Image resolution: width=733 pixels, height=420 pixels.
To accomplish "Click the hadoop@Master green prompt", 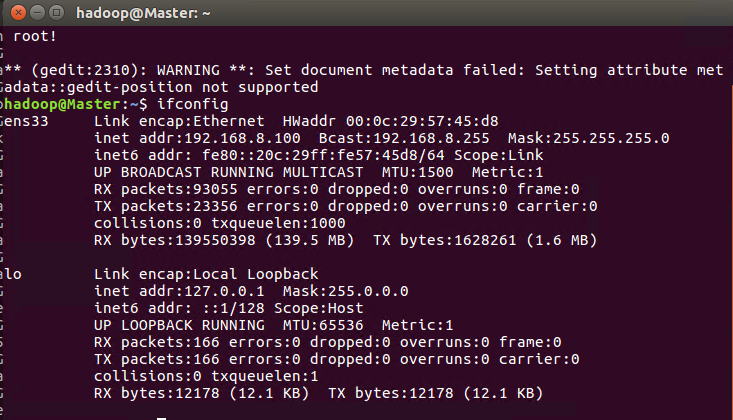I will pos(63,104).
